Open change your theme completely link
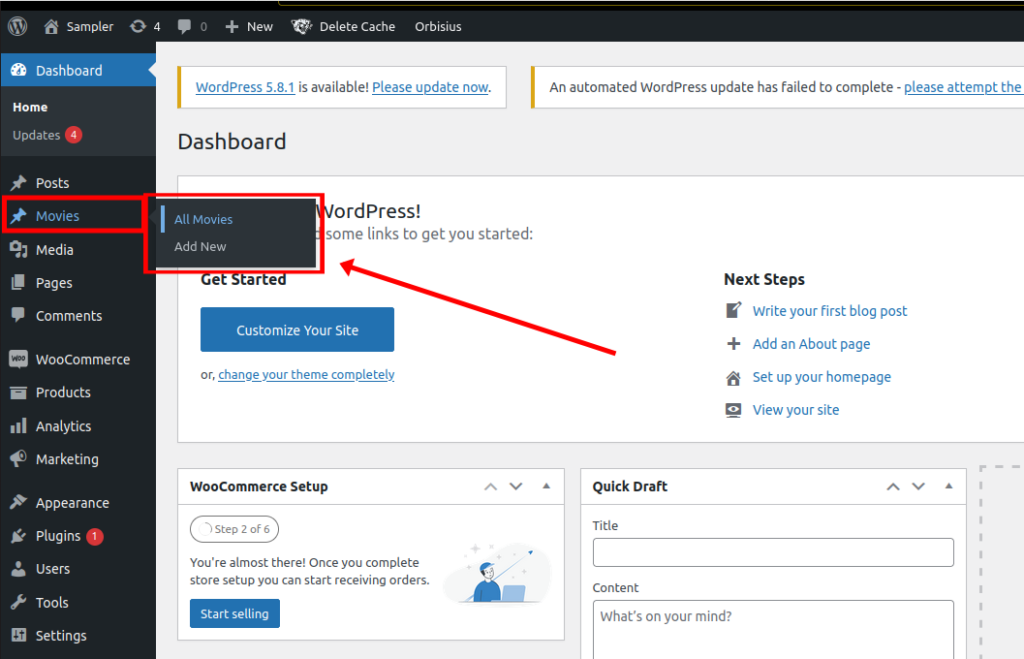1024x659 pixels. click(306, 374)
